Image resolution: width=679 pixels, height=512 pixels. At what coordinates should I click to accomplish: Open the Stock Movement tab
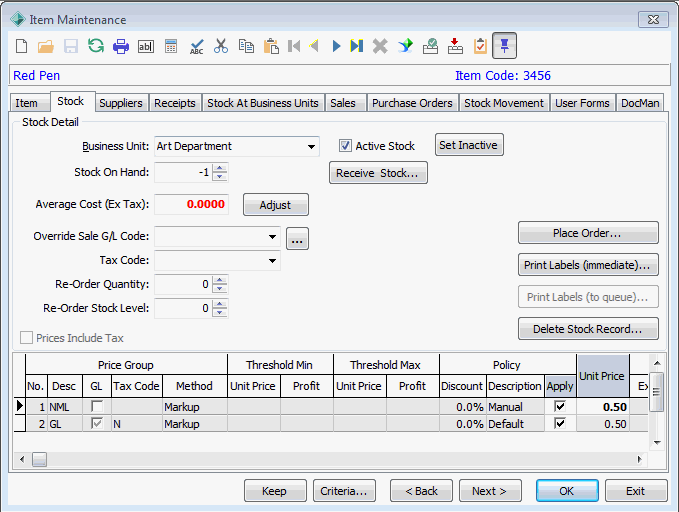tap(504, 103)
